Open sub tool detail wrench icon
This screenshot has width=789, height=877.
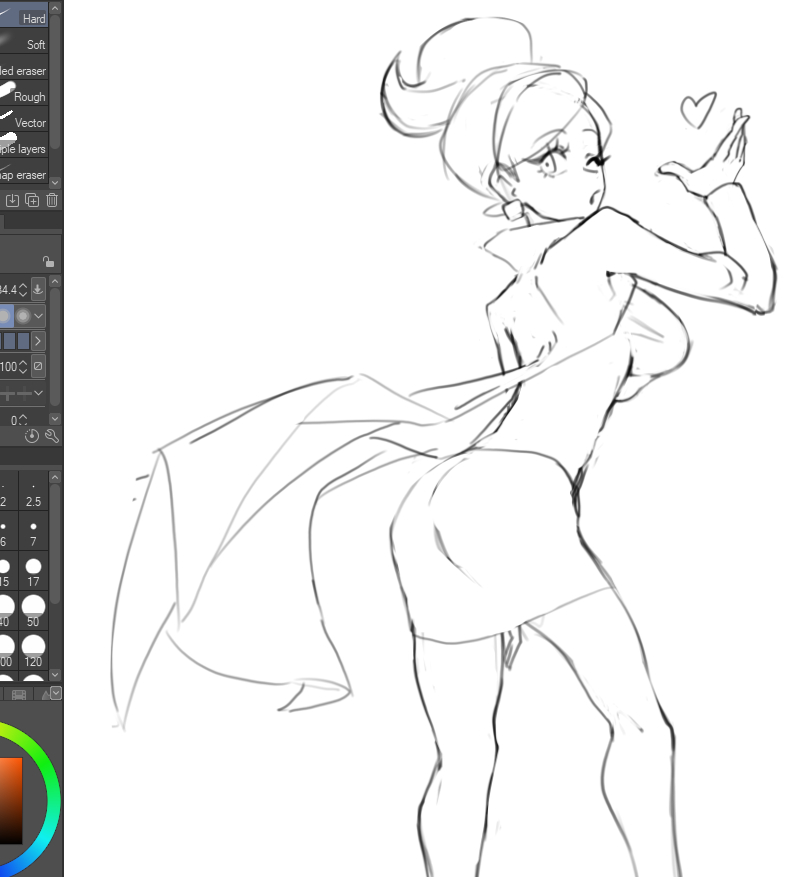tap(52, 436)
